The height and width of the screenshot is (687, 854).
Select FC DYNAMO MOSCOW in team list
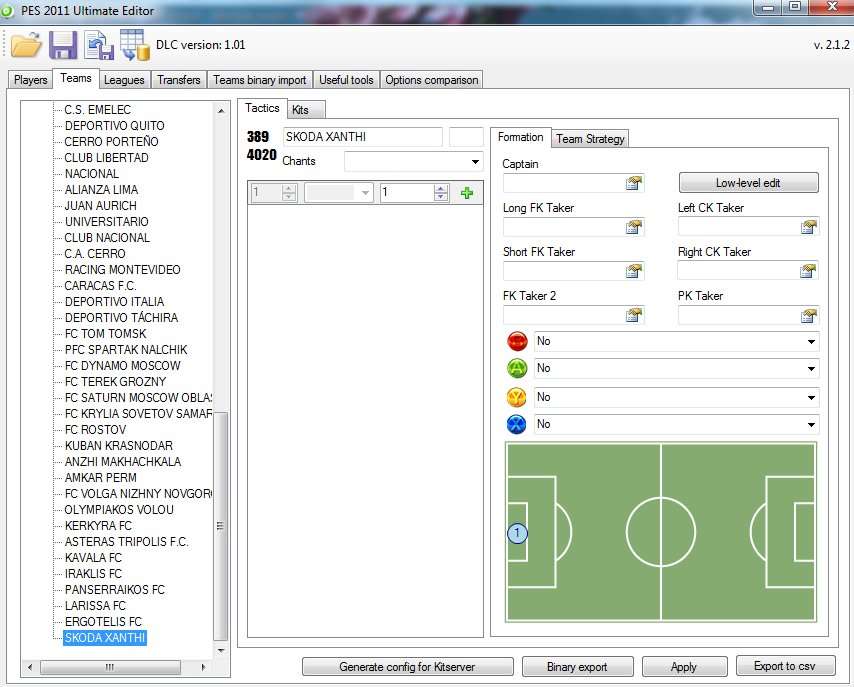[124, 366]
